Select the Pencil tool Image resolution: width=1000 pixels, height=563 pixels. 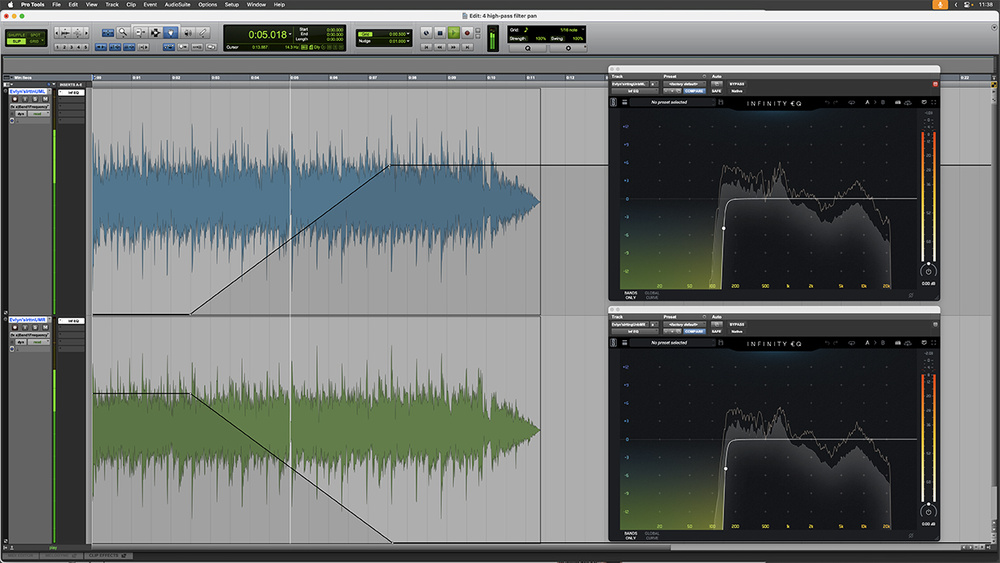coord(202,32)
